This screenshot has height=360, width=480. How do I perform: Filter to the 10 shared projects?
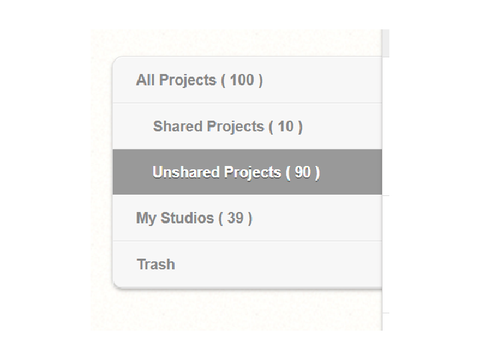coord(247,126)
